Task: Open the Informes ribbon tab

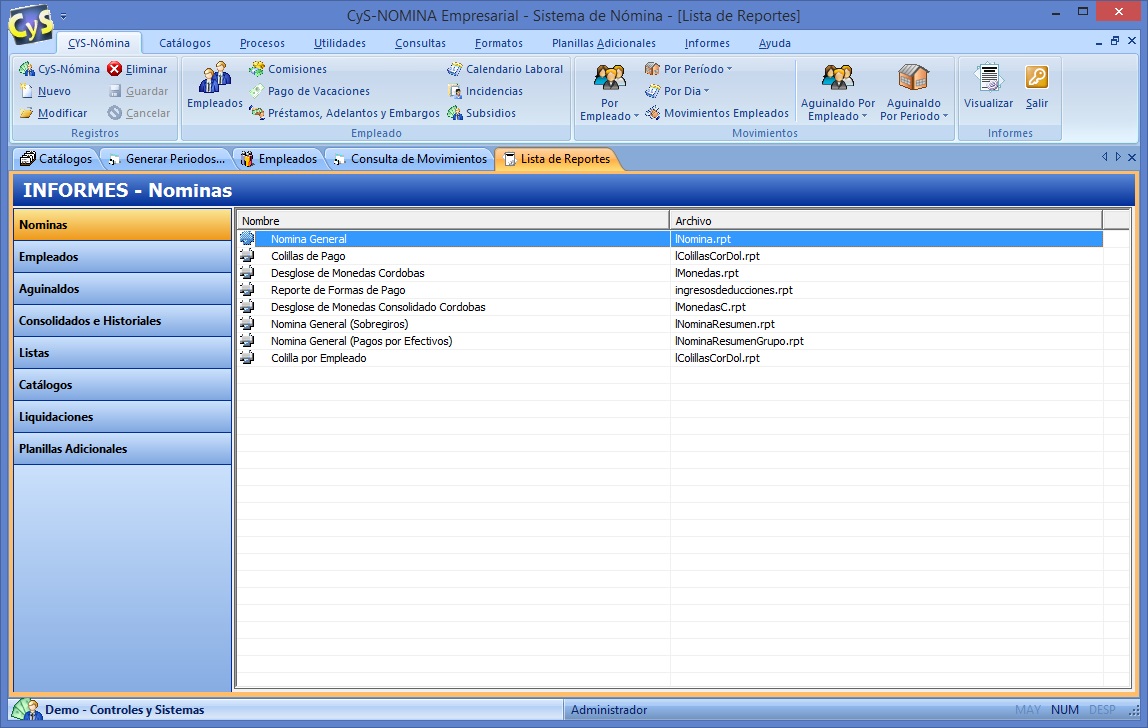Action: (x=707, y=43)
